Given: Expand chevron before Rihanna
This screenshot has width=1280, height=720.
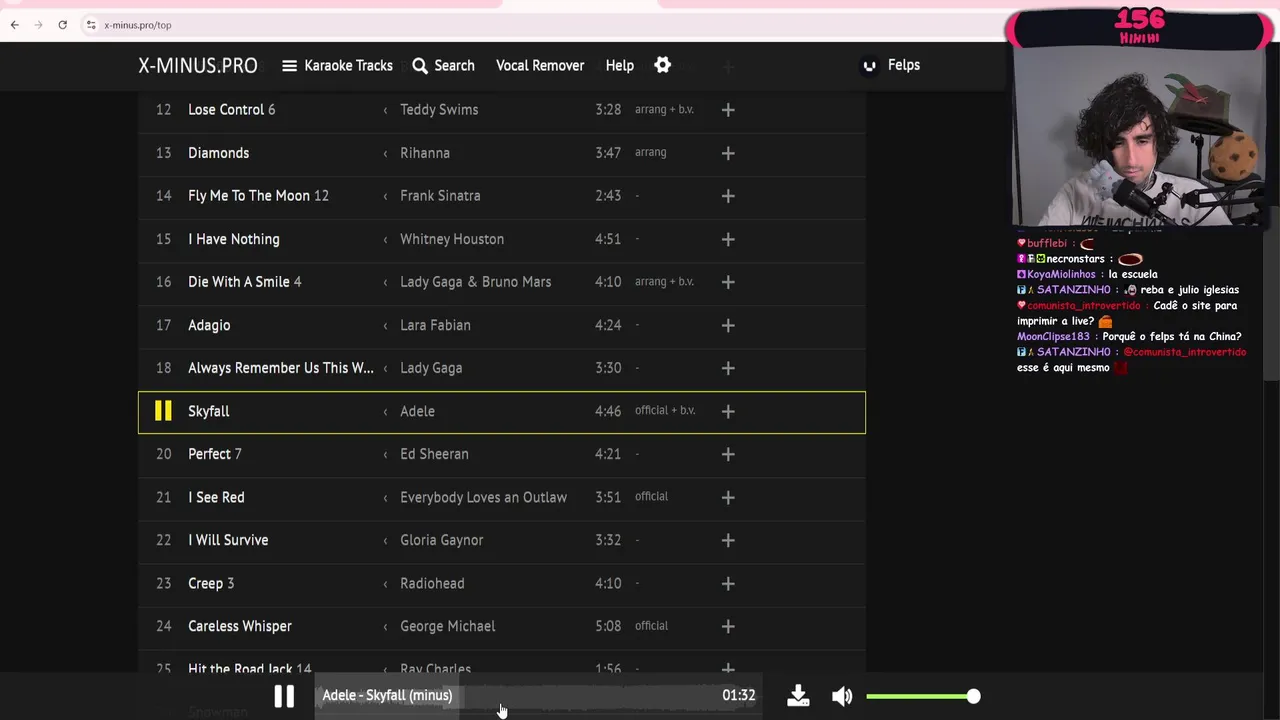Looking at the screenshot, I should (385, 153).
